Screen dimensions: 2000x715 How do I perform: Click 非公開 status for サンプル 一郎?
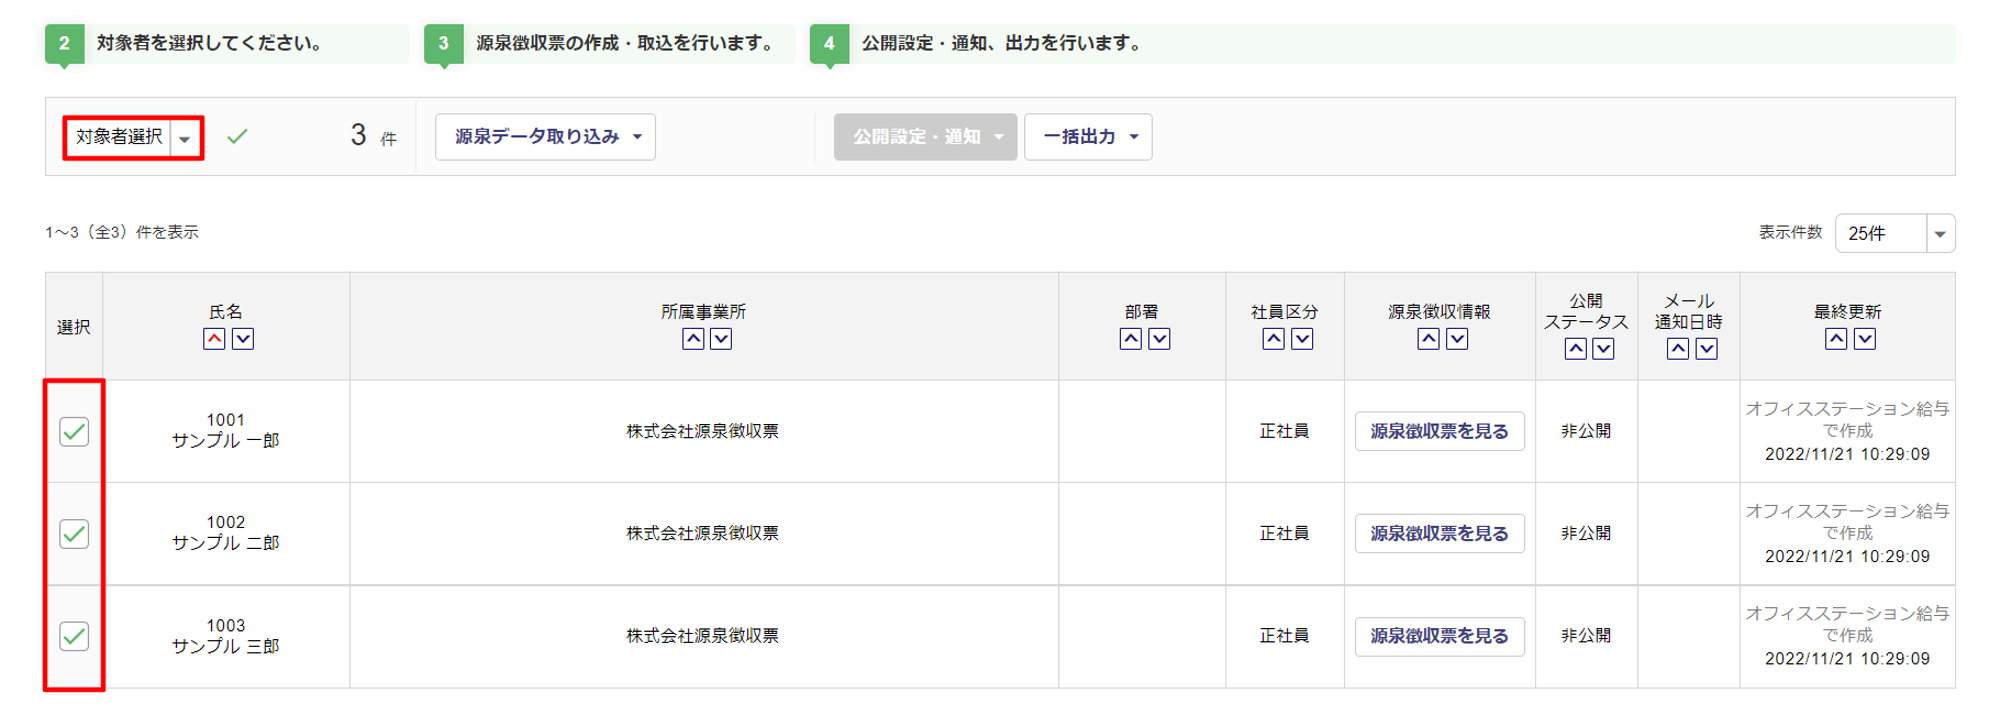[1586, 431]
